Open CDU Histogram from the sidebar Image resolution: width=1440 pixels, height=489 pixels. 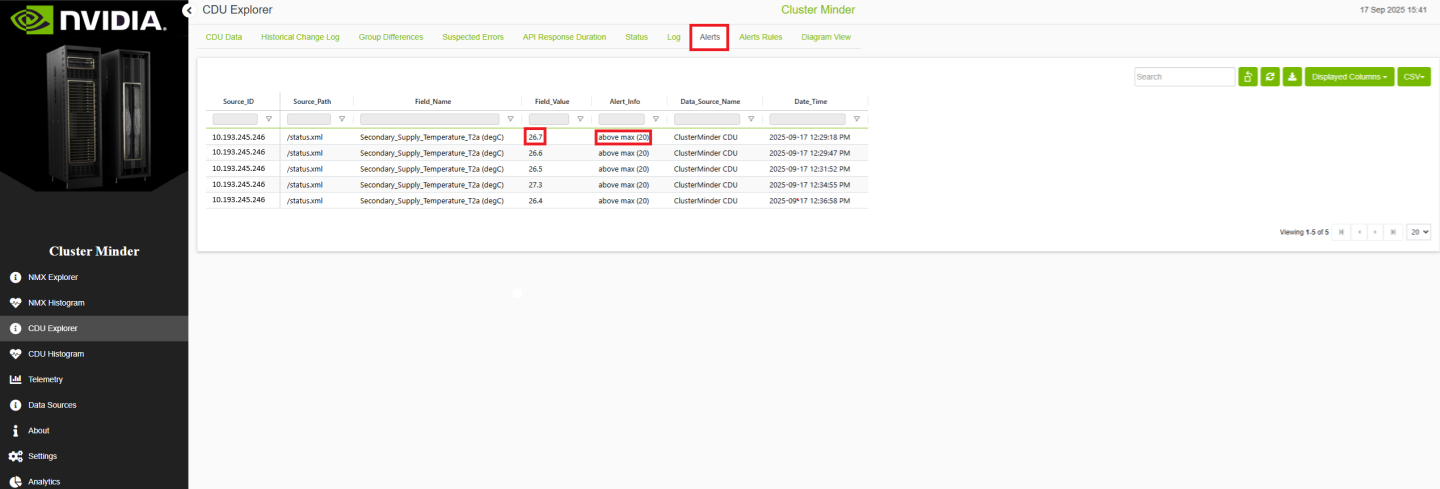[56, 354]
